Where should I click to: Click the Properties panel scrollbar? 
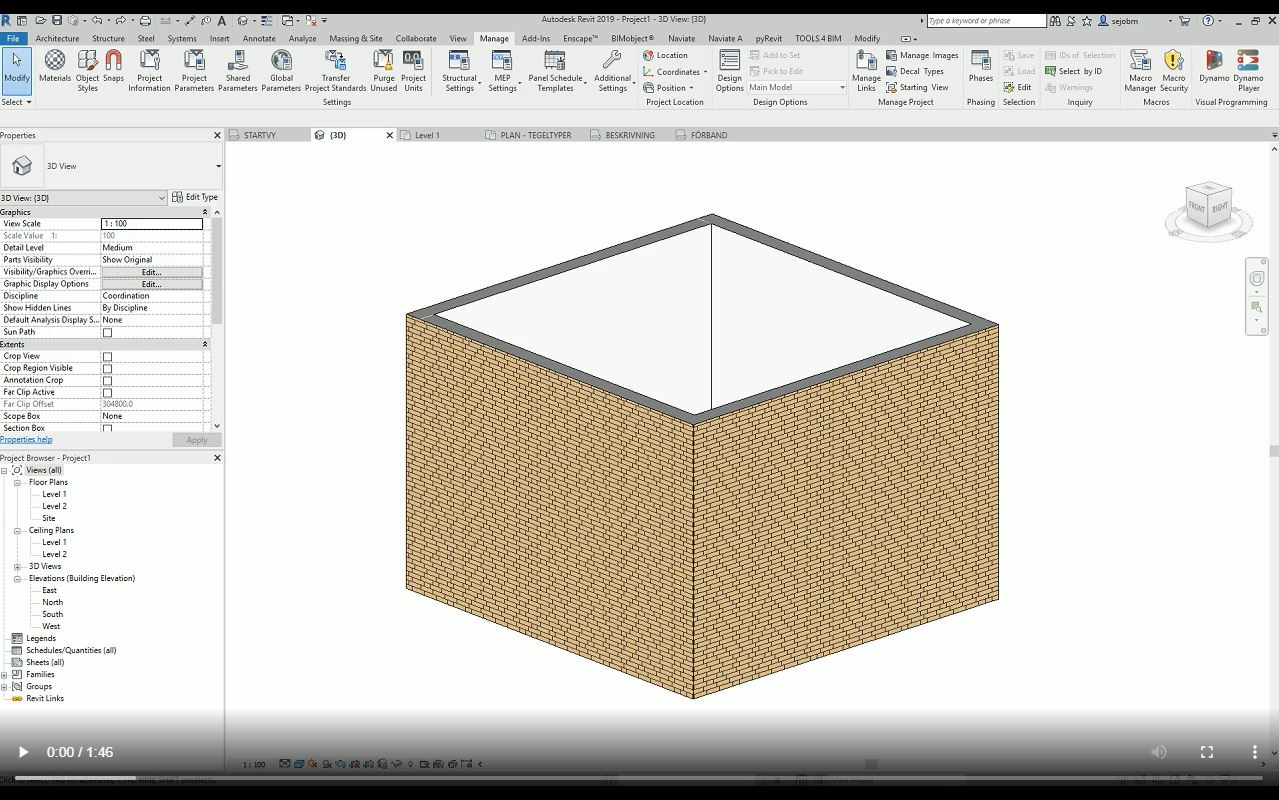(217, 270)
